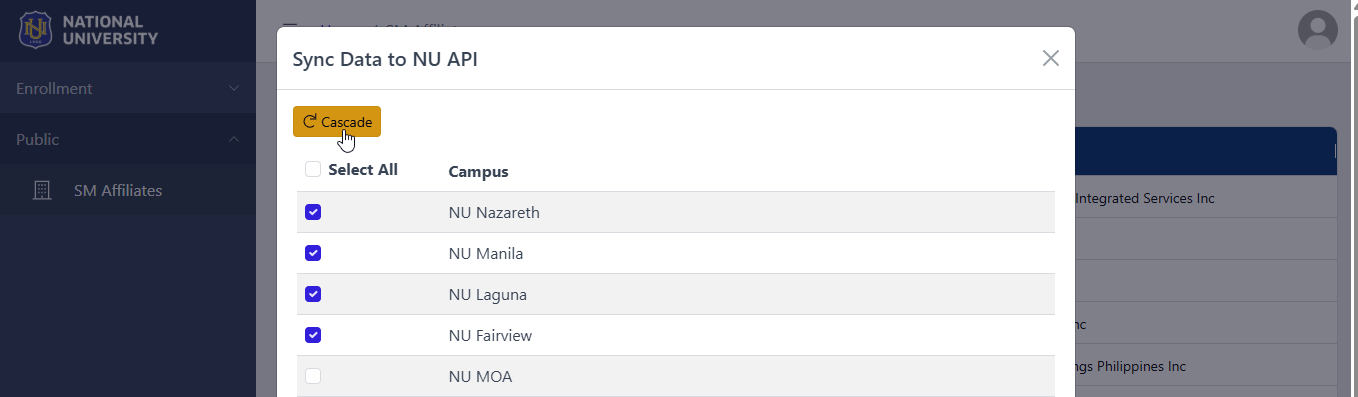
Task: Toggle the hamburger menu icon
Action: (x=289, y=30)
